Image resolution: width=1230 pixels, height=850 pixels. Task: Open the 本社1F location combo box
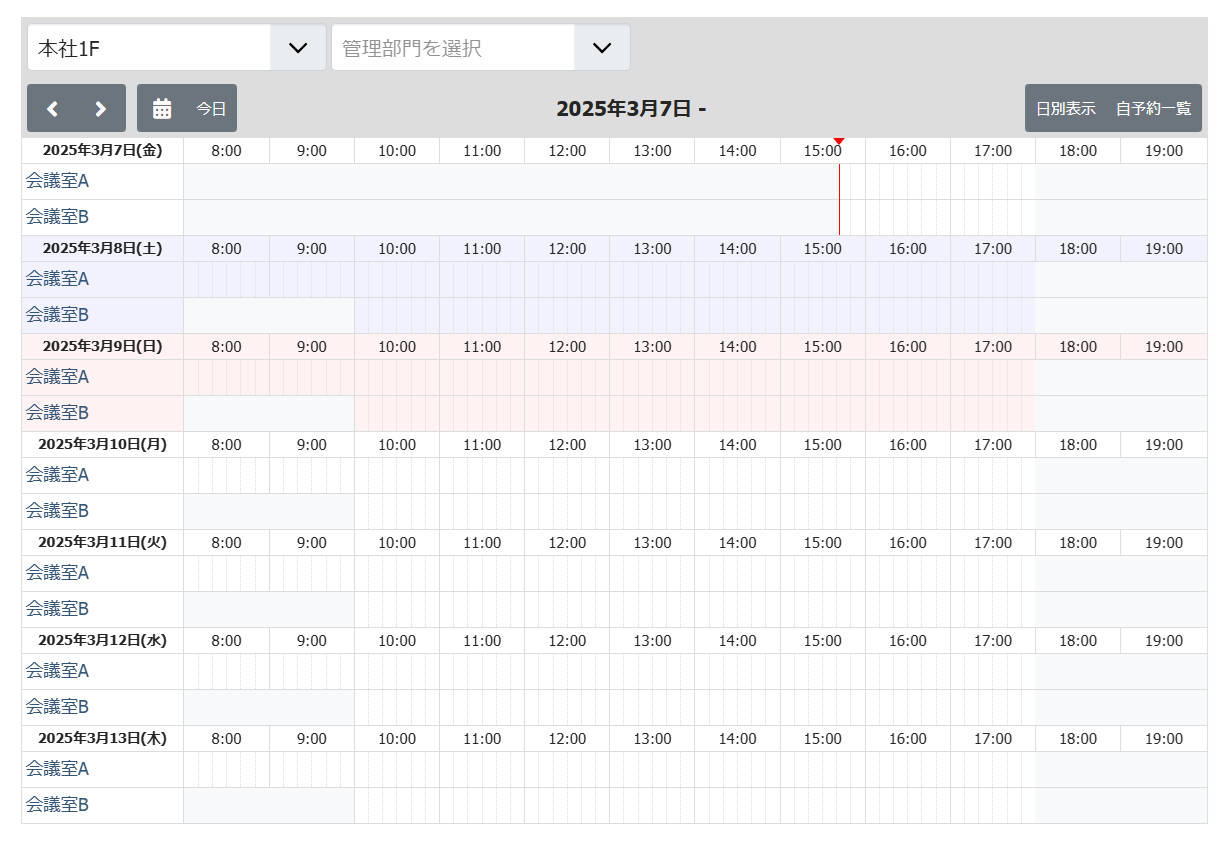click(x=150, y=48)
